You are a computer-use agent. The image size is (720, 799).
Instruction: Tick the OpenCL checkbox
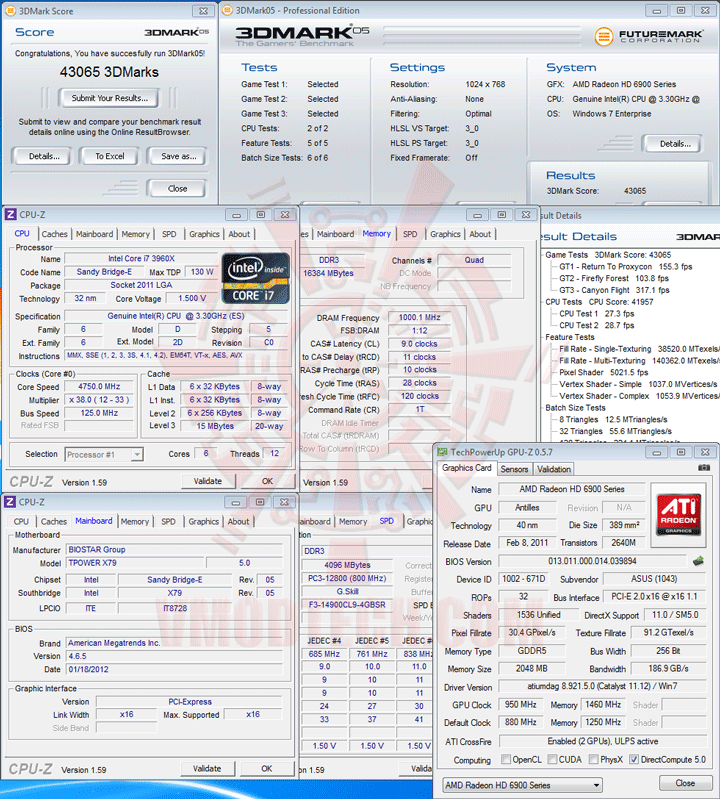(505, 759)
